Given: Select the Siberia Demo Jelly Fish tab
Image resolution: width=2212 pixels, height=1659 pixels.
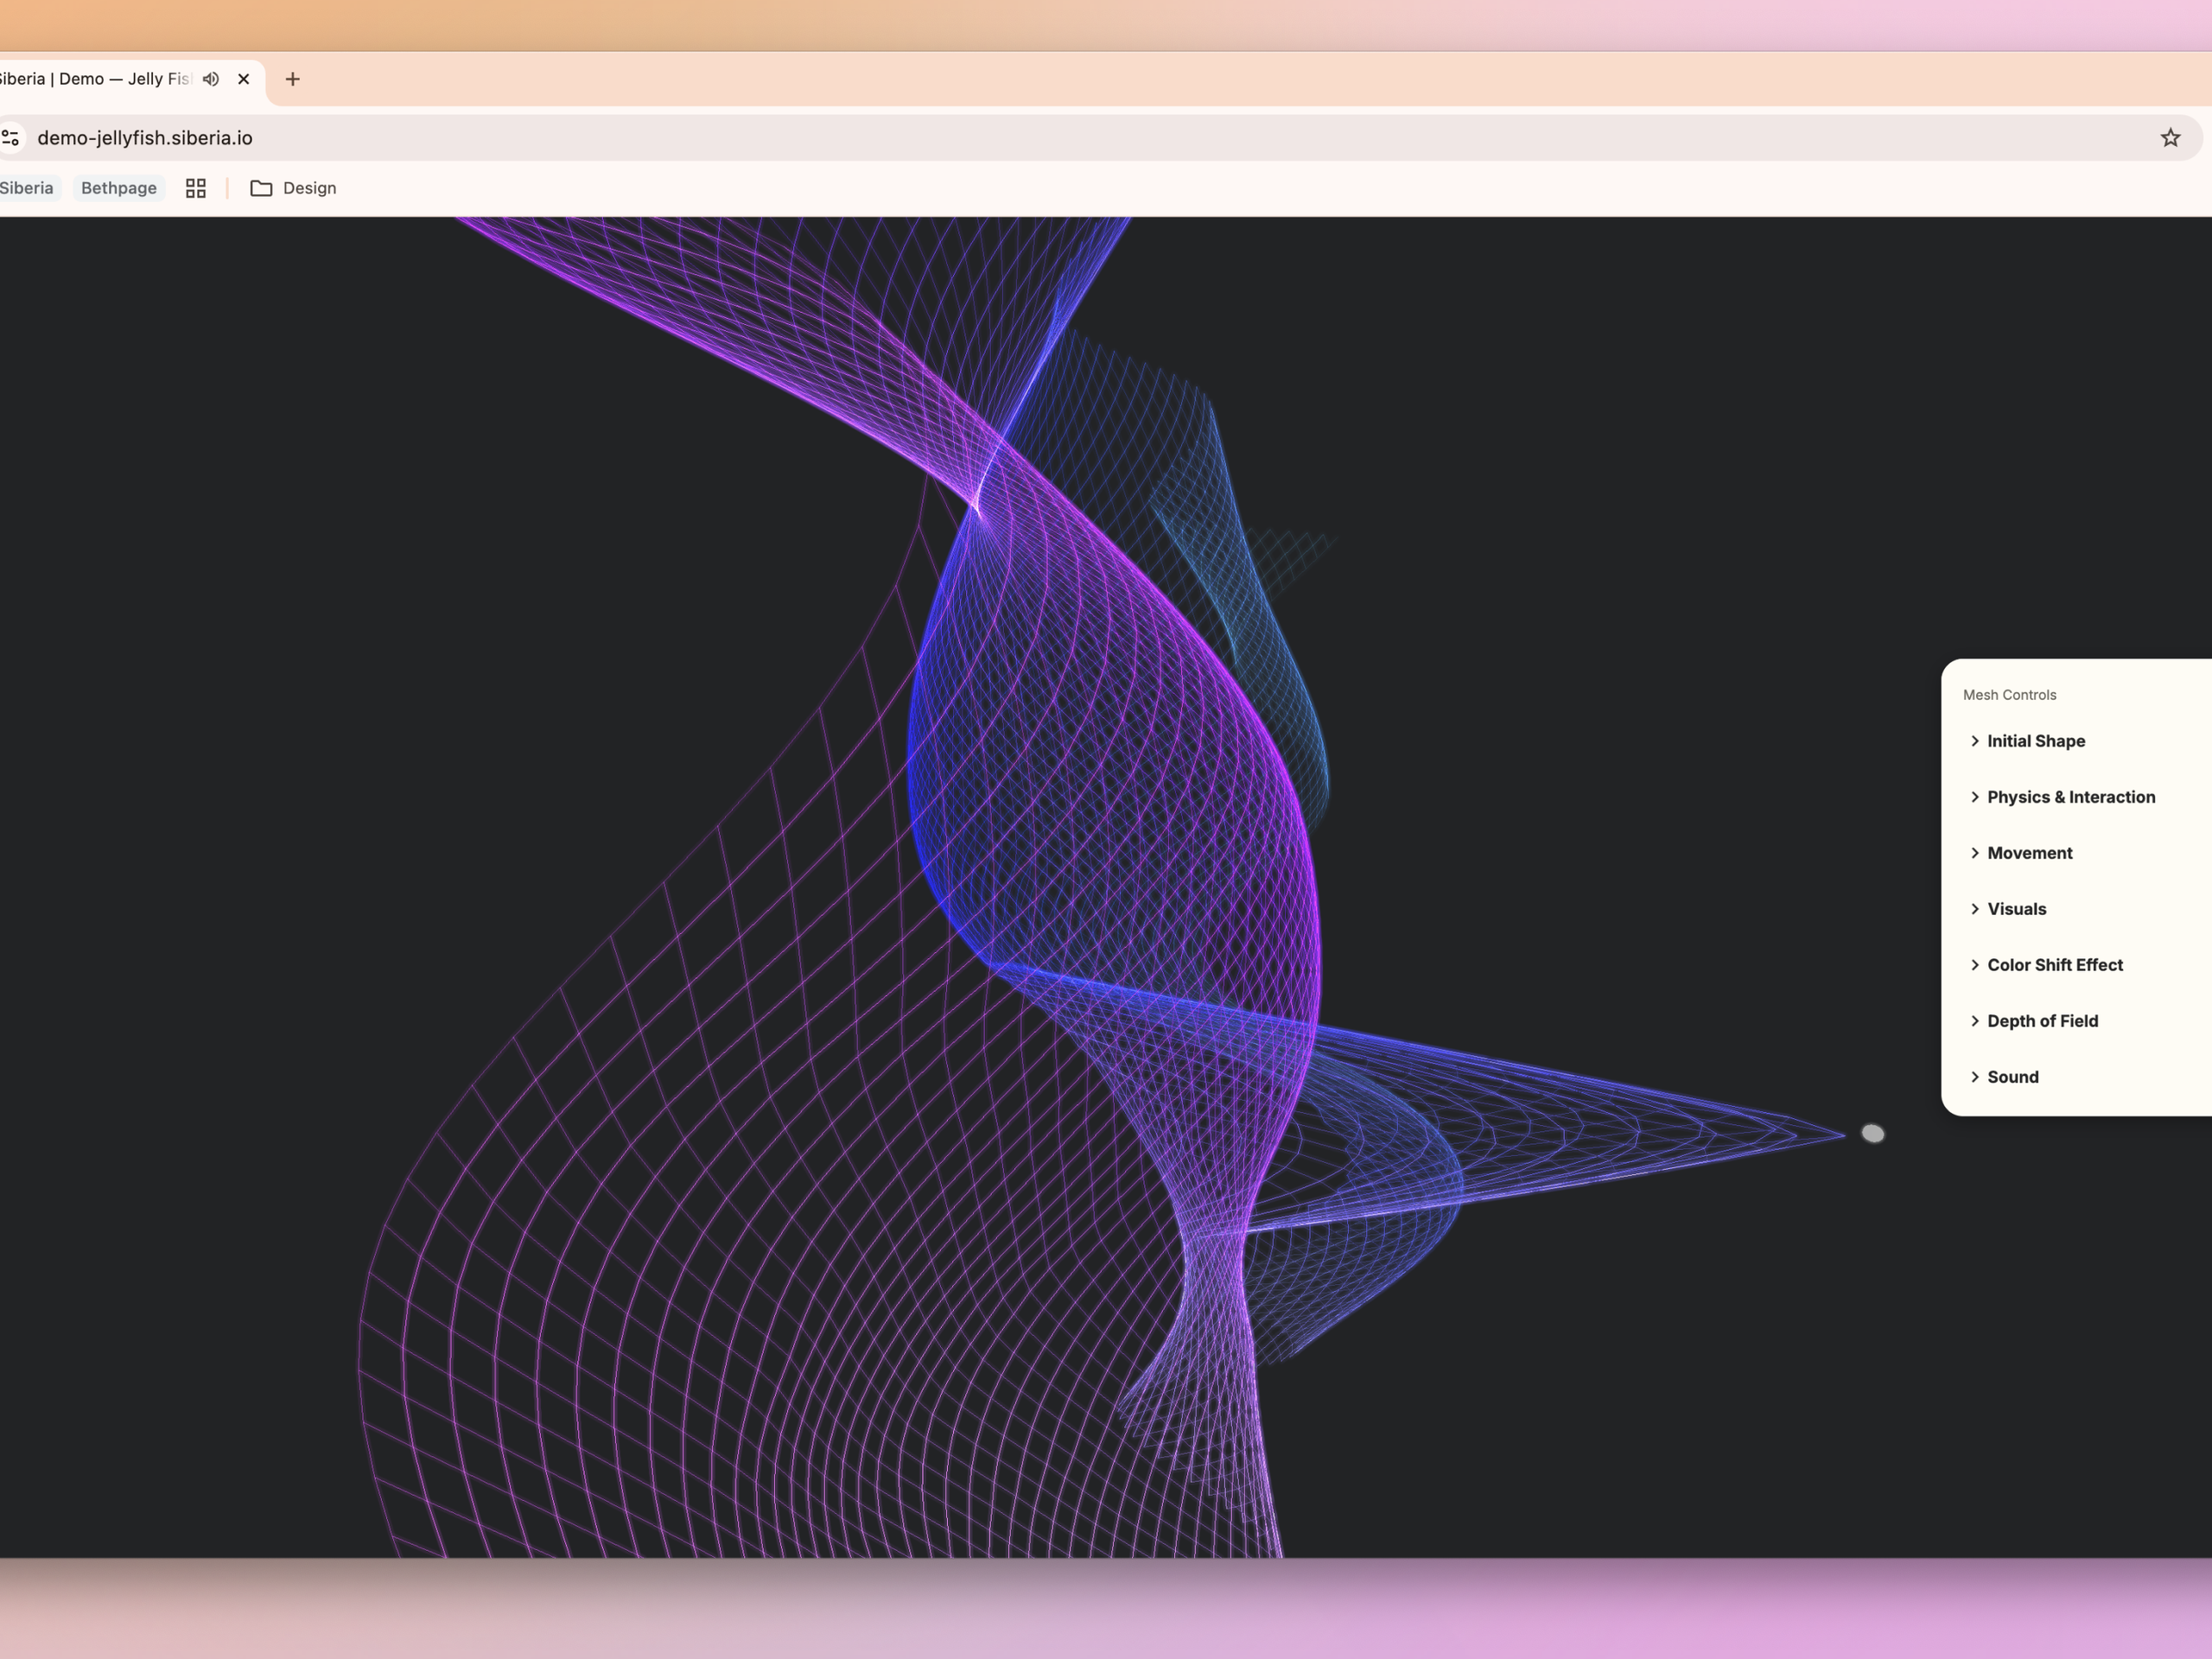Looking at the screenshot, I should click(x=95, y=79).
